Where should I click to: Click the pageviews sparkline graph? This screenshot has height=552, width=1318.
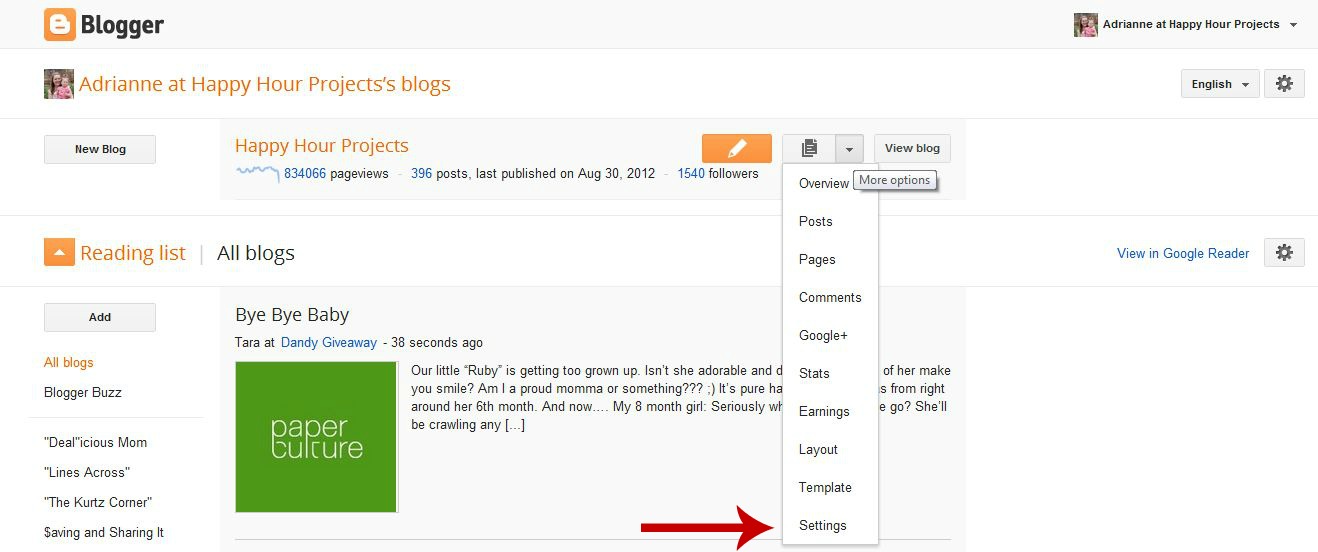[x=257, y=173]
